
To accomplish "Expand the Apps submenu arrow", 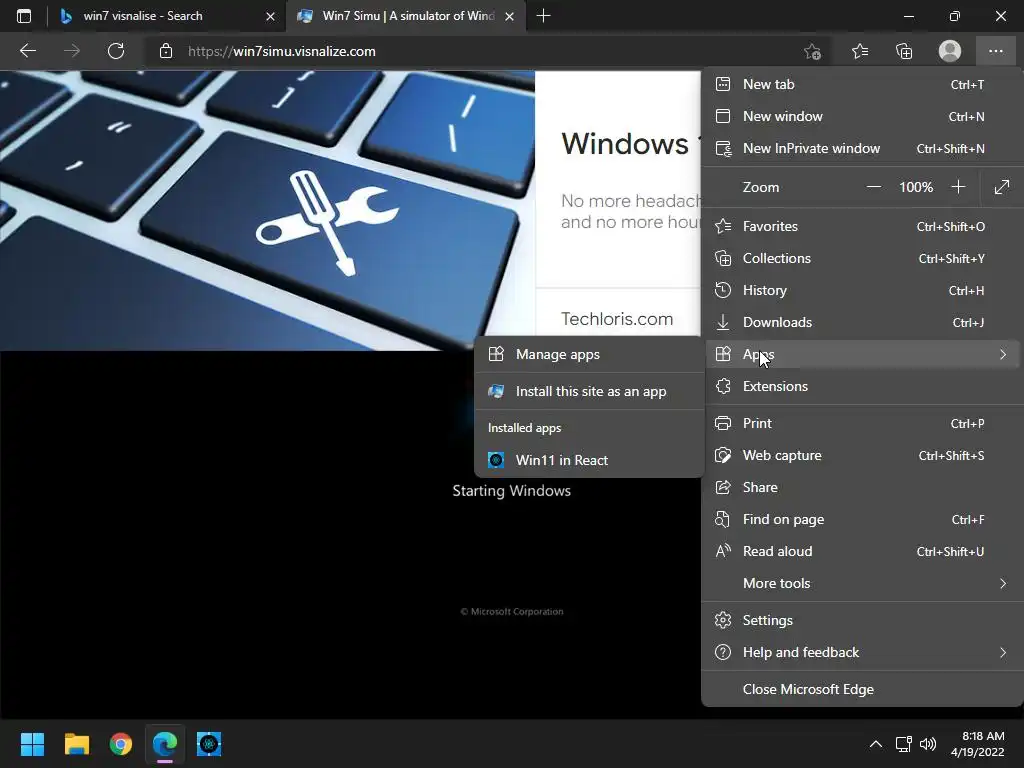I will pos(1003,354).
